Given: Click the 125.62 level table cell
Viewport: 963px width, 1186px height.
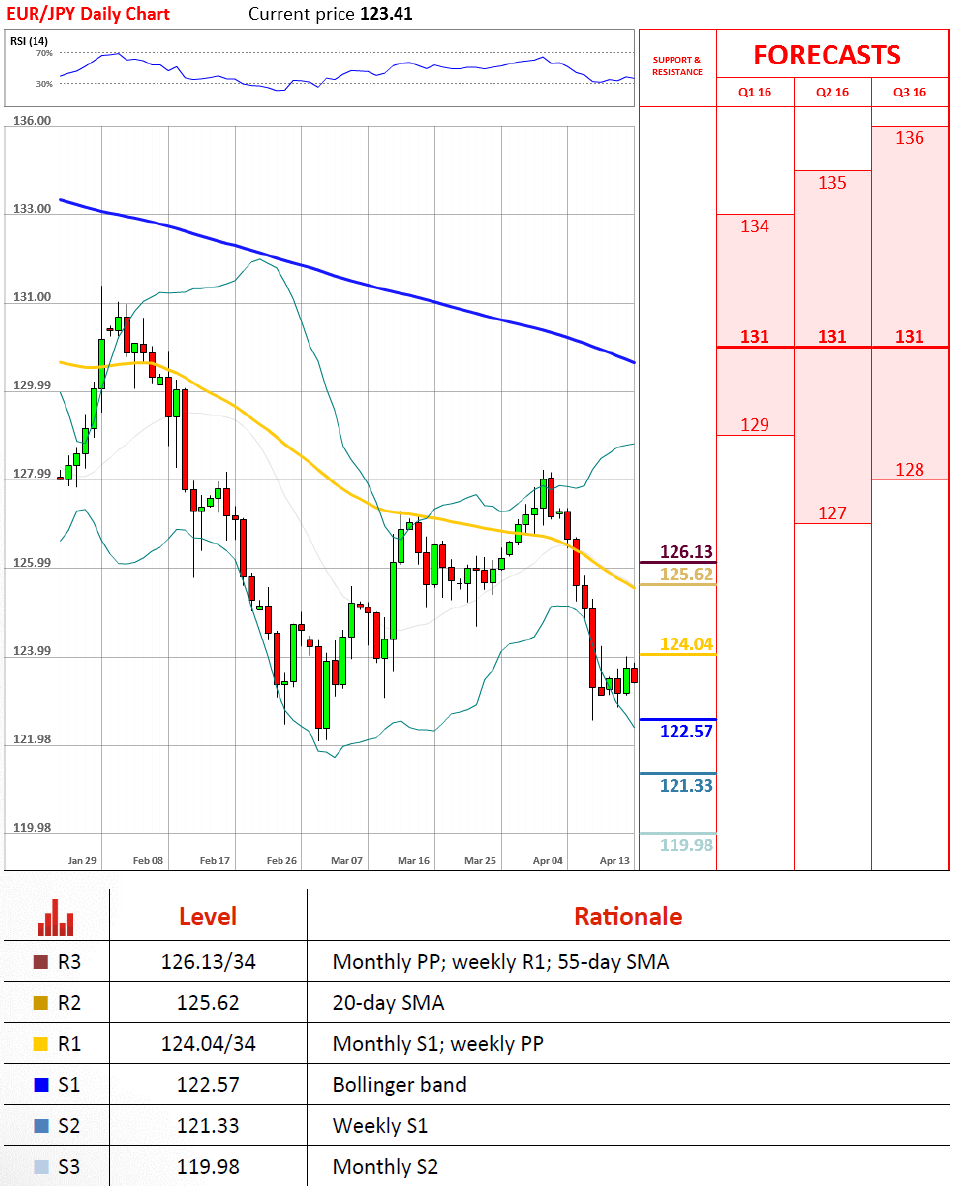Looking at the screenshot, I should pyautogui.click(x=208, y=1003).
